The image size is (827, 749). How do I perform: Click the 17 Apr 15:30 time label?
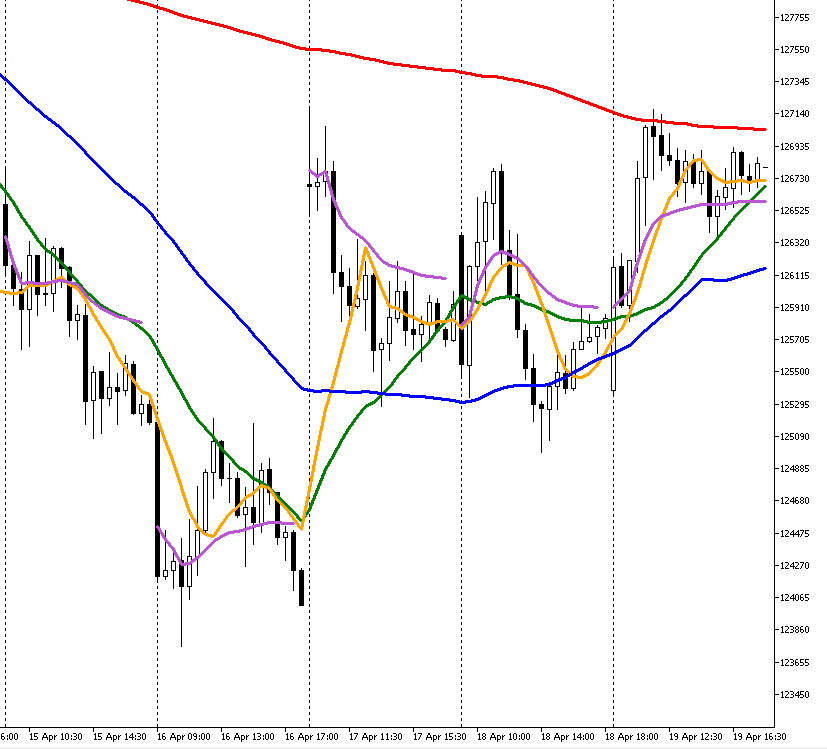tap(439, 737)
